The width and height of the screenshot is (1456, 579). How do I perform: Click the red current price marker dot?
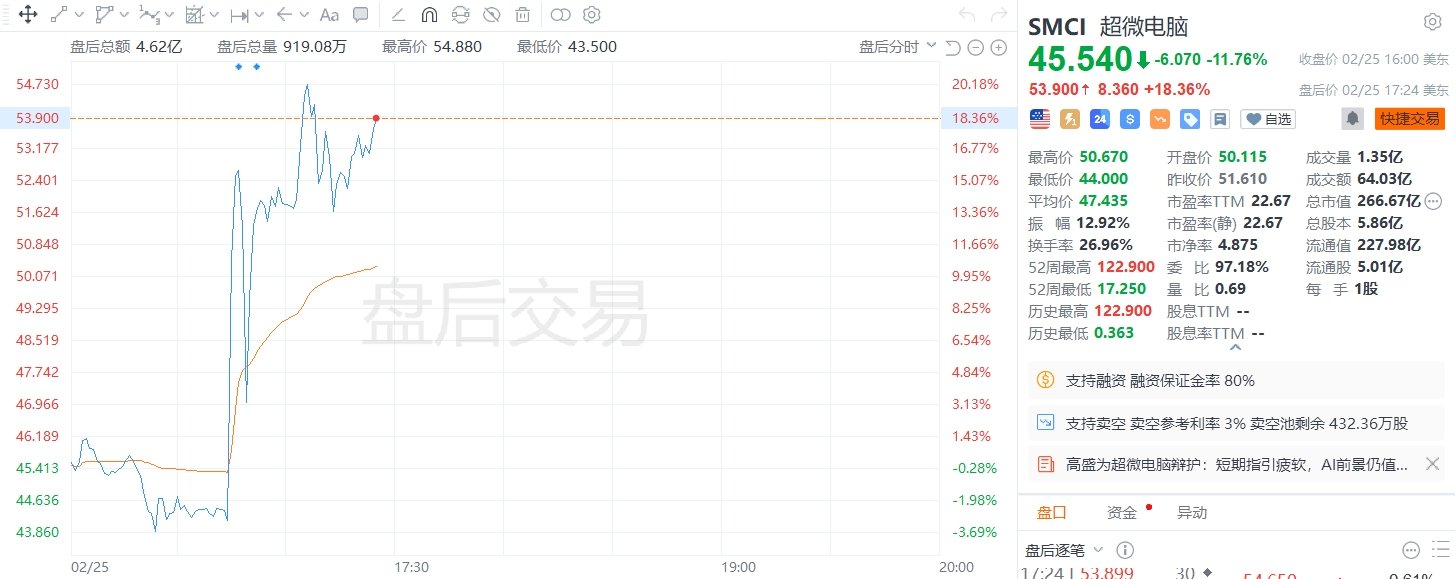pos(376,118)
